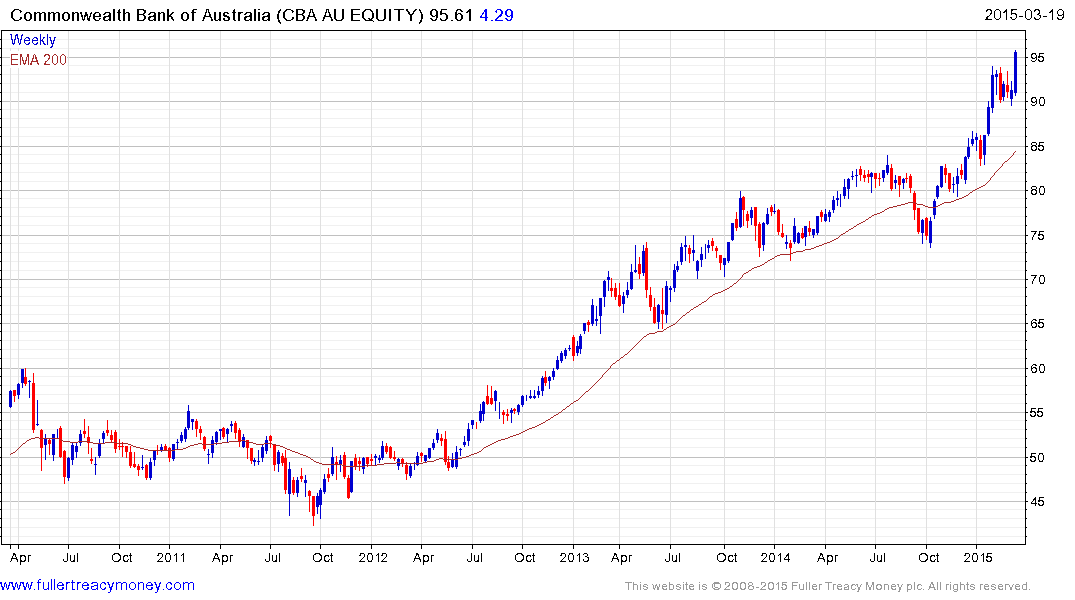Click the 65 price axis label
The width and height of the screenshot is (1075, 600).
[1038, 324]
